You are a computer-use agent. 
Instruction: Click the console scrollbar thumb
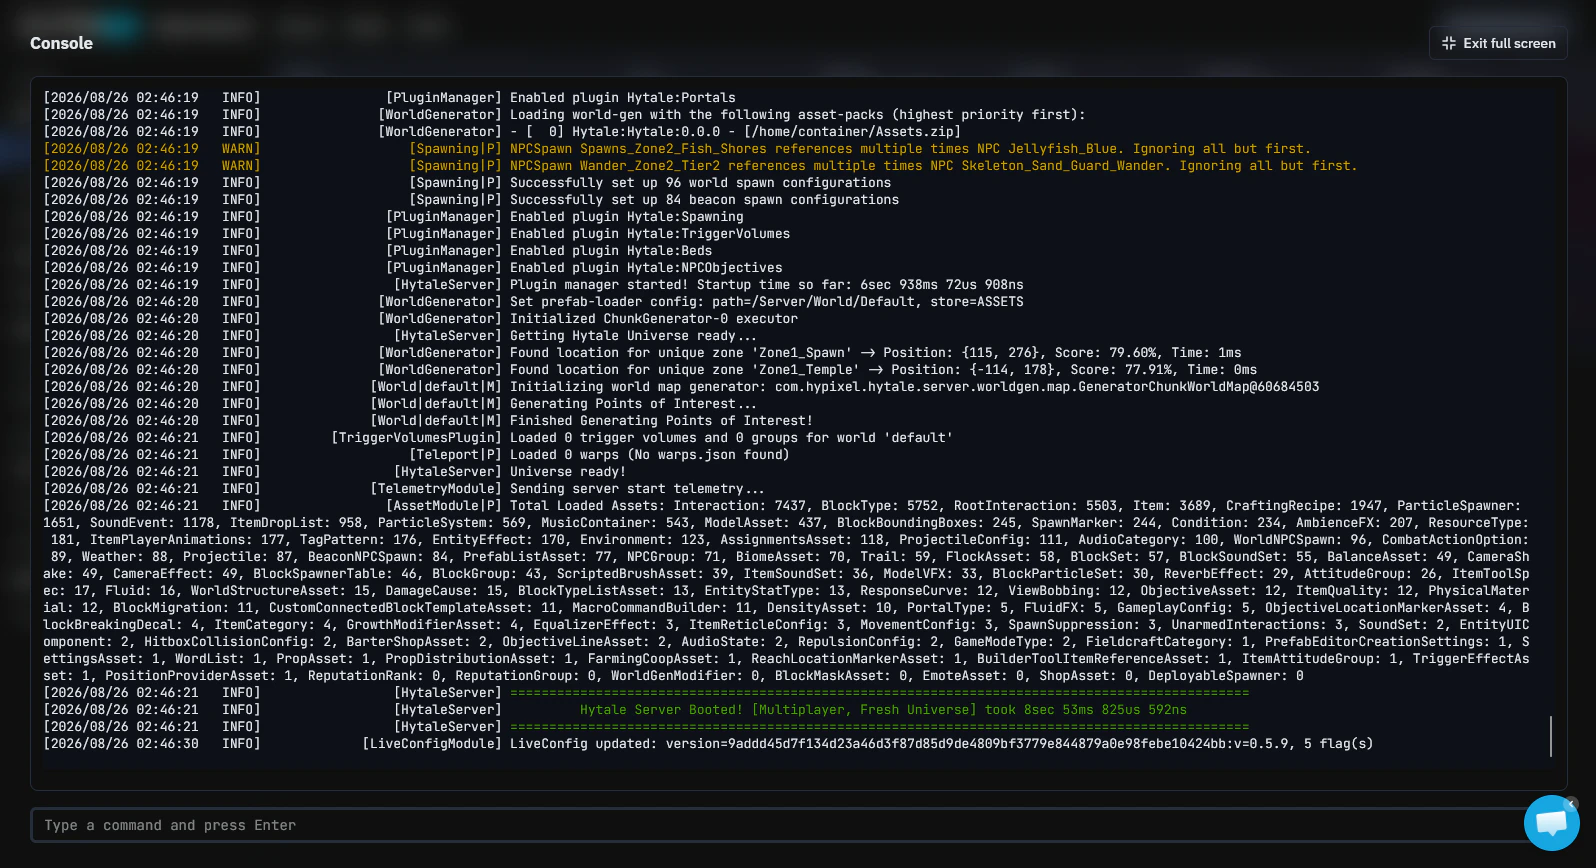click(1551, 736)
